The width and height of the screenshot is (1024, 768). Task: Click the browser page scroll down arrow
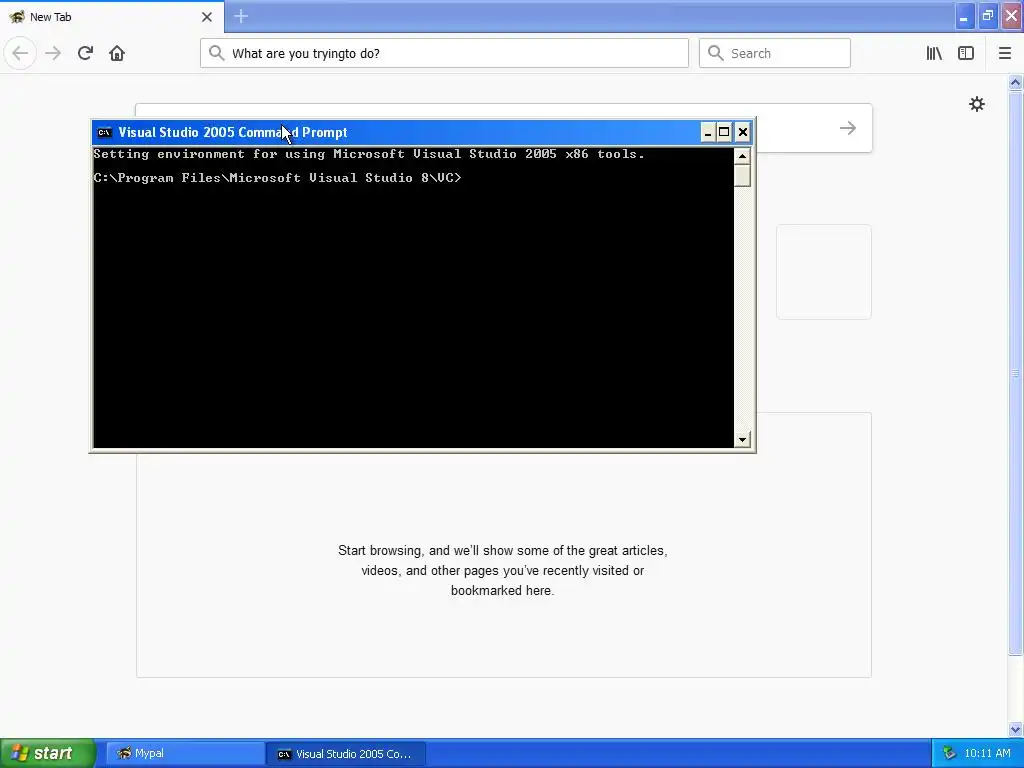[1015, 729]
